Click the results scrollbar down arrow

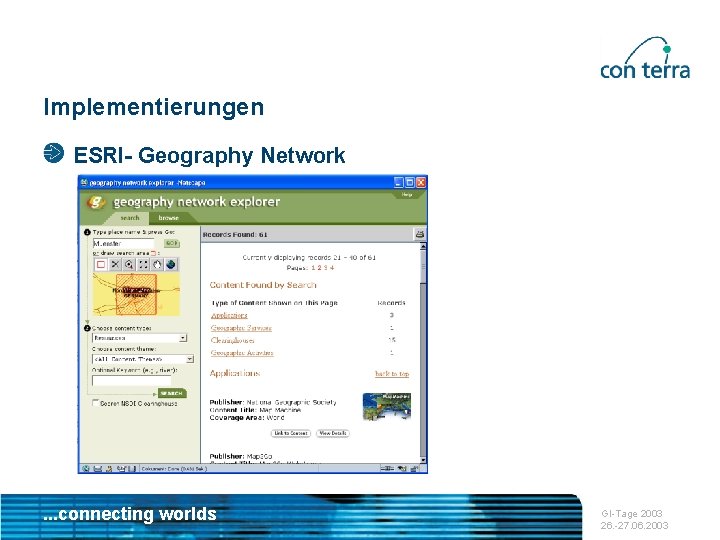[423, 459]
